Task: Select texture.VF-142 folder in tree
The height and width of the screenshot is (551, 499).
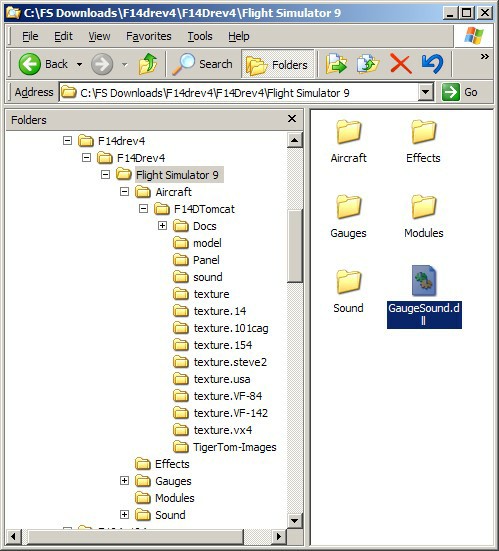Action: coord(221,413)
